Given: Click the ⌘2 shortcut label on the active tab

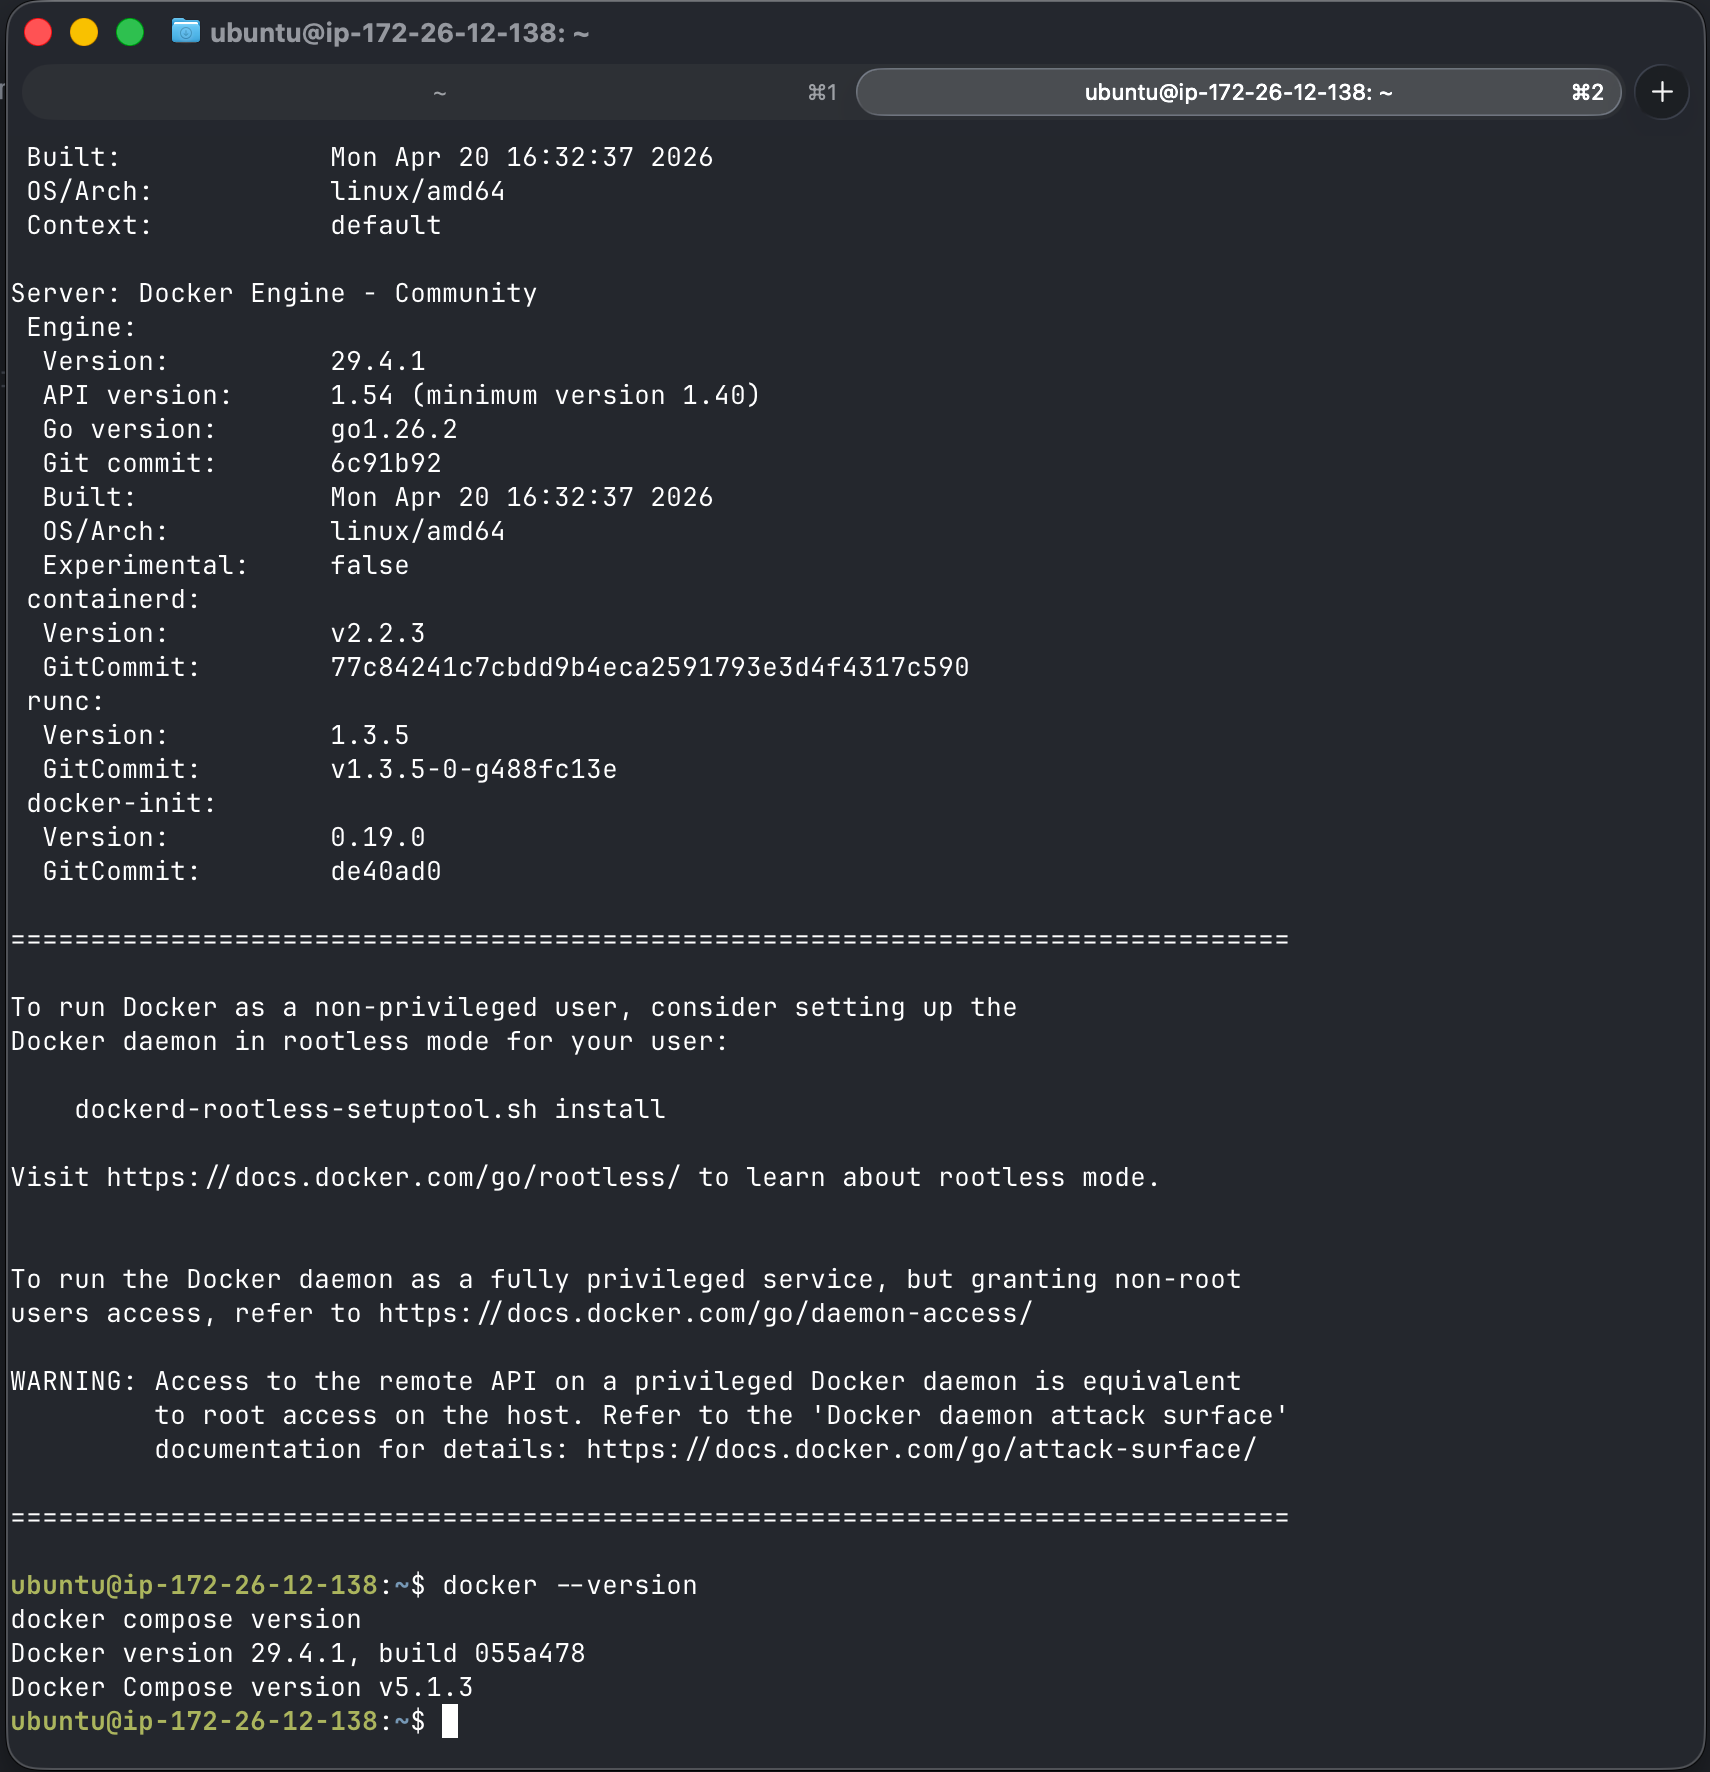Looking at the screenshot, I should [1587, 92].
